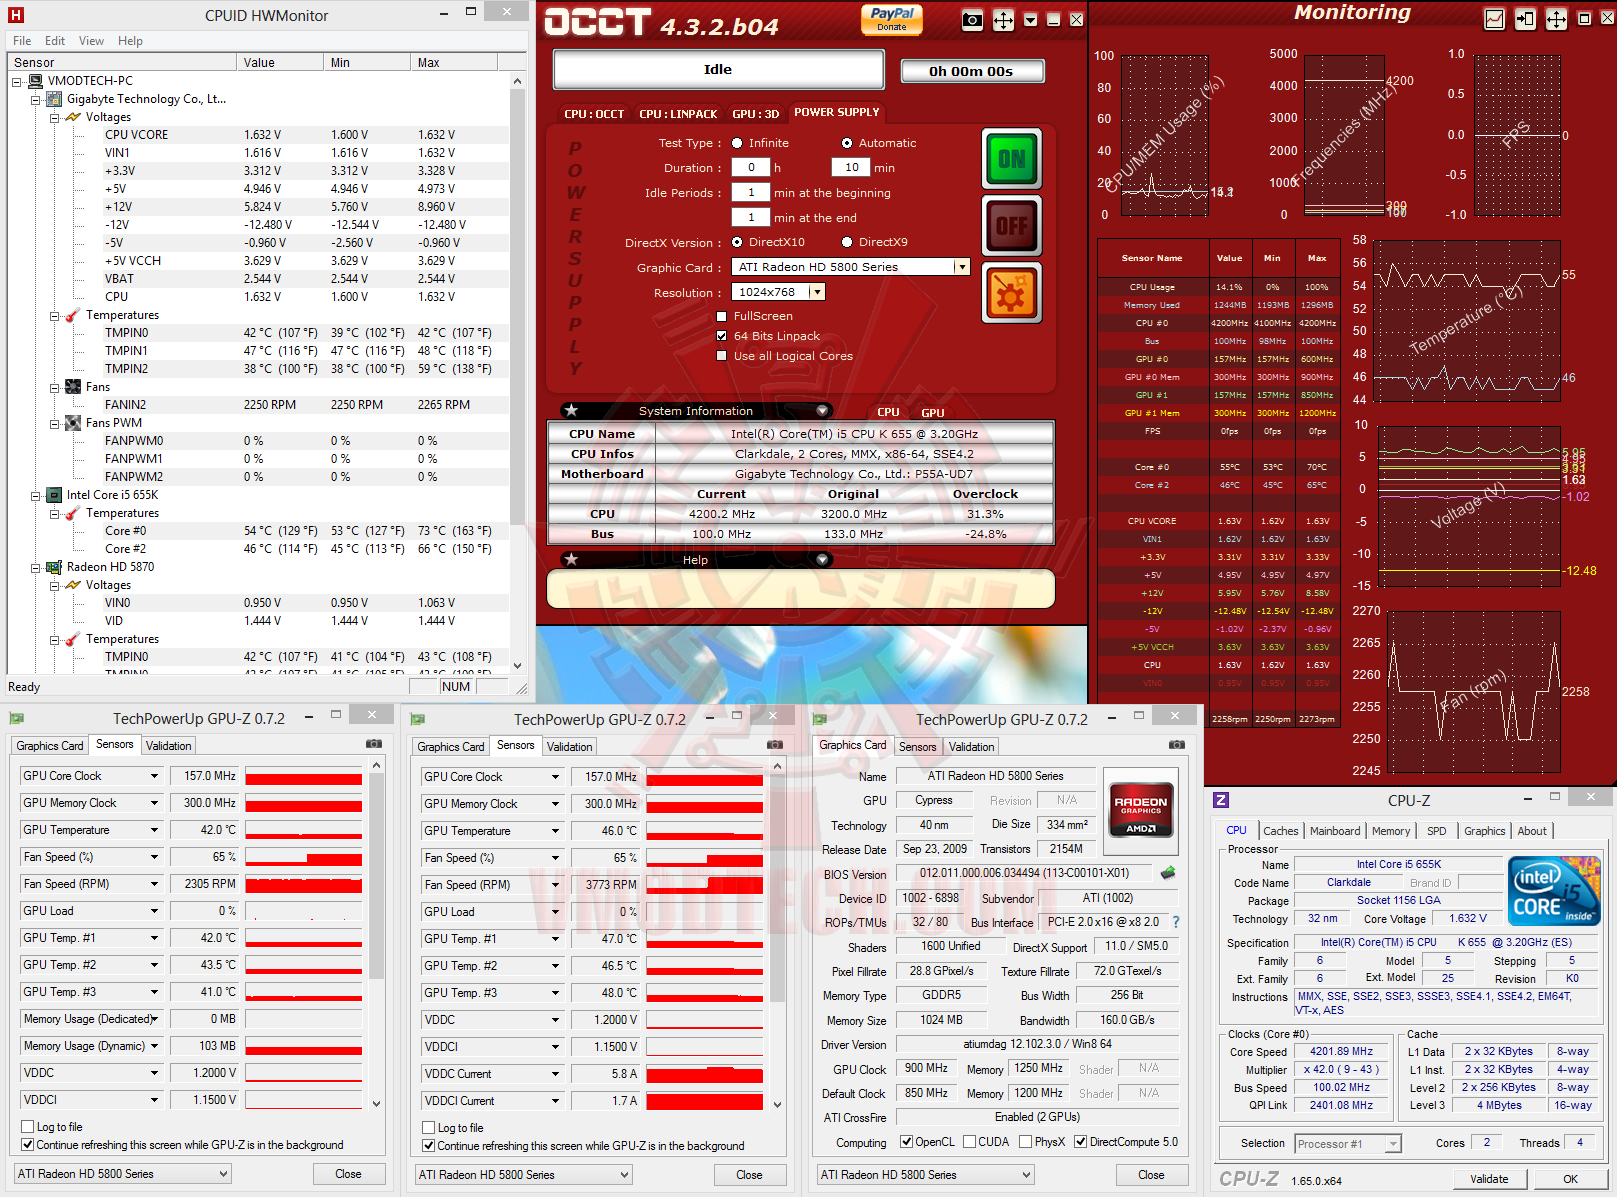Start the test with the green ON button
Image resolution: width=1617 pixels, height=1197 pixels.
point(1011,159)
